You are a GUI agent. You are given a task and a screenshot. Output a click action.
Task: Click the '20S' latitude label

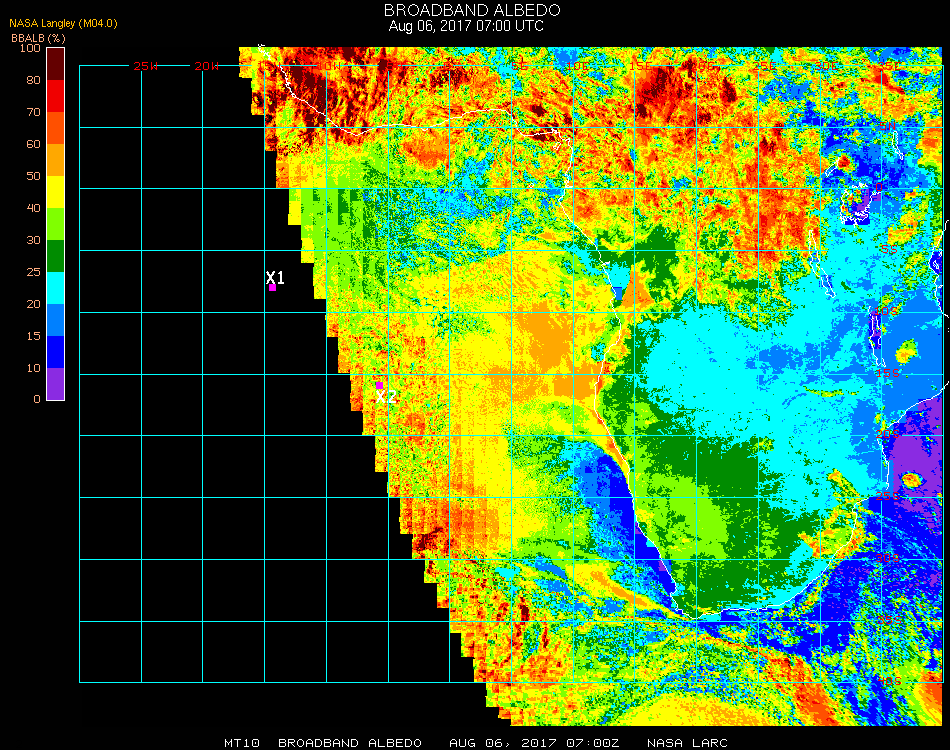coord(888,435)
